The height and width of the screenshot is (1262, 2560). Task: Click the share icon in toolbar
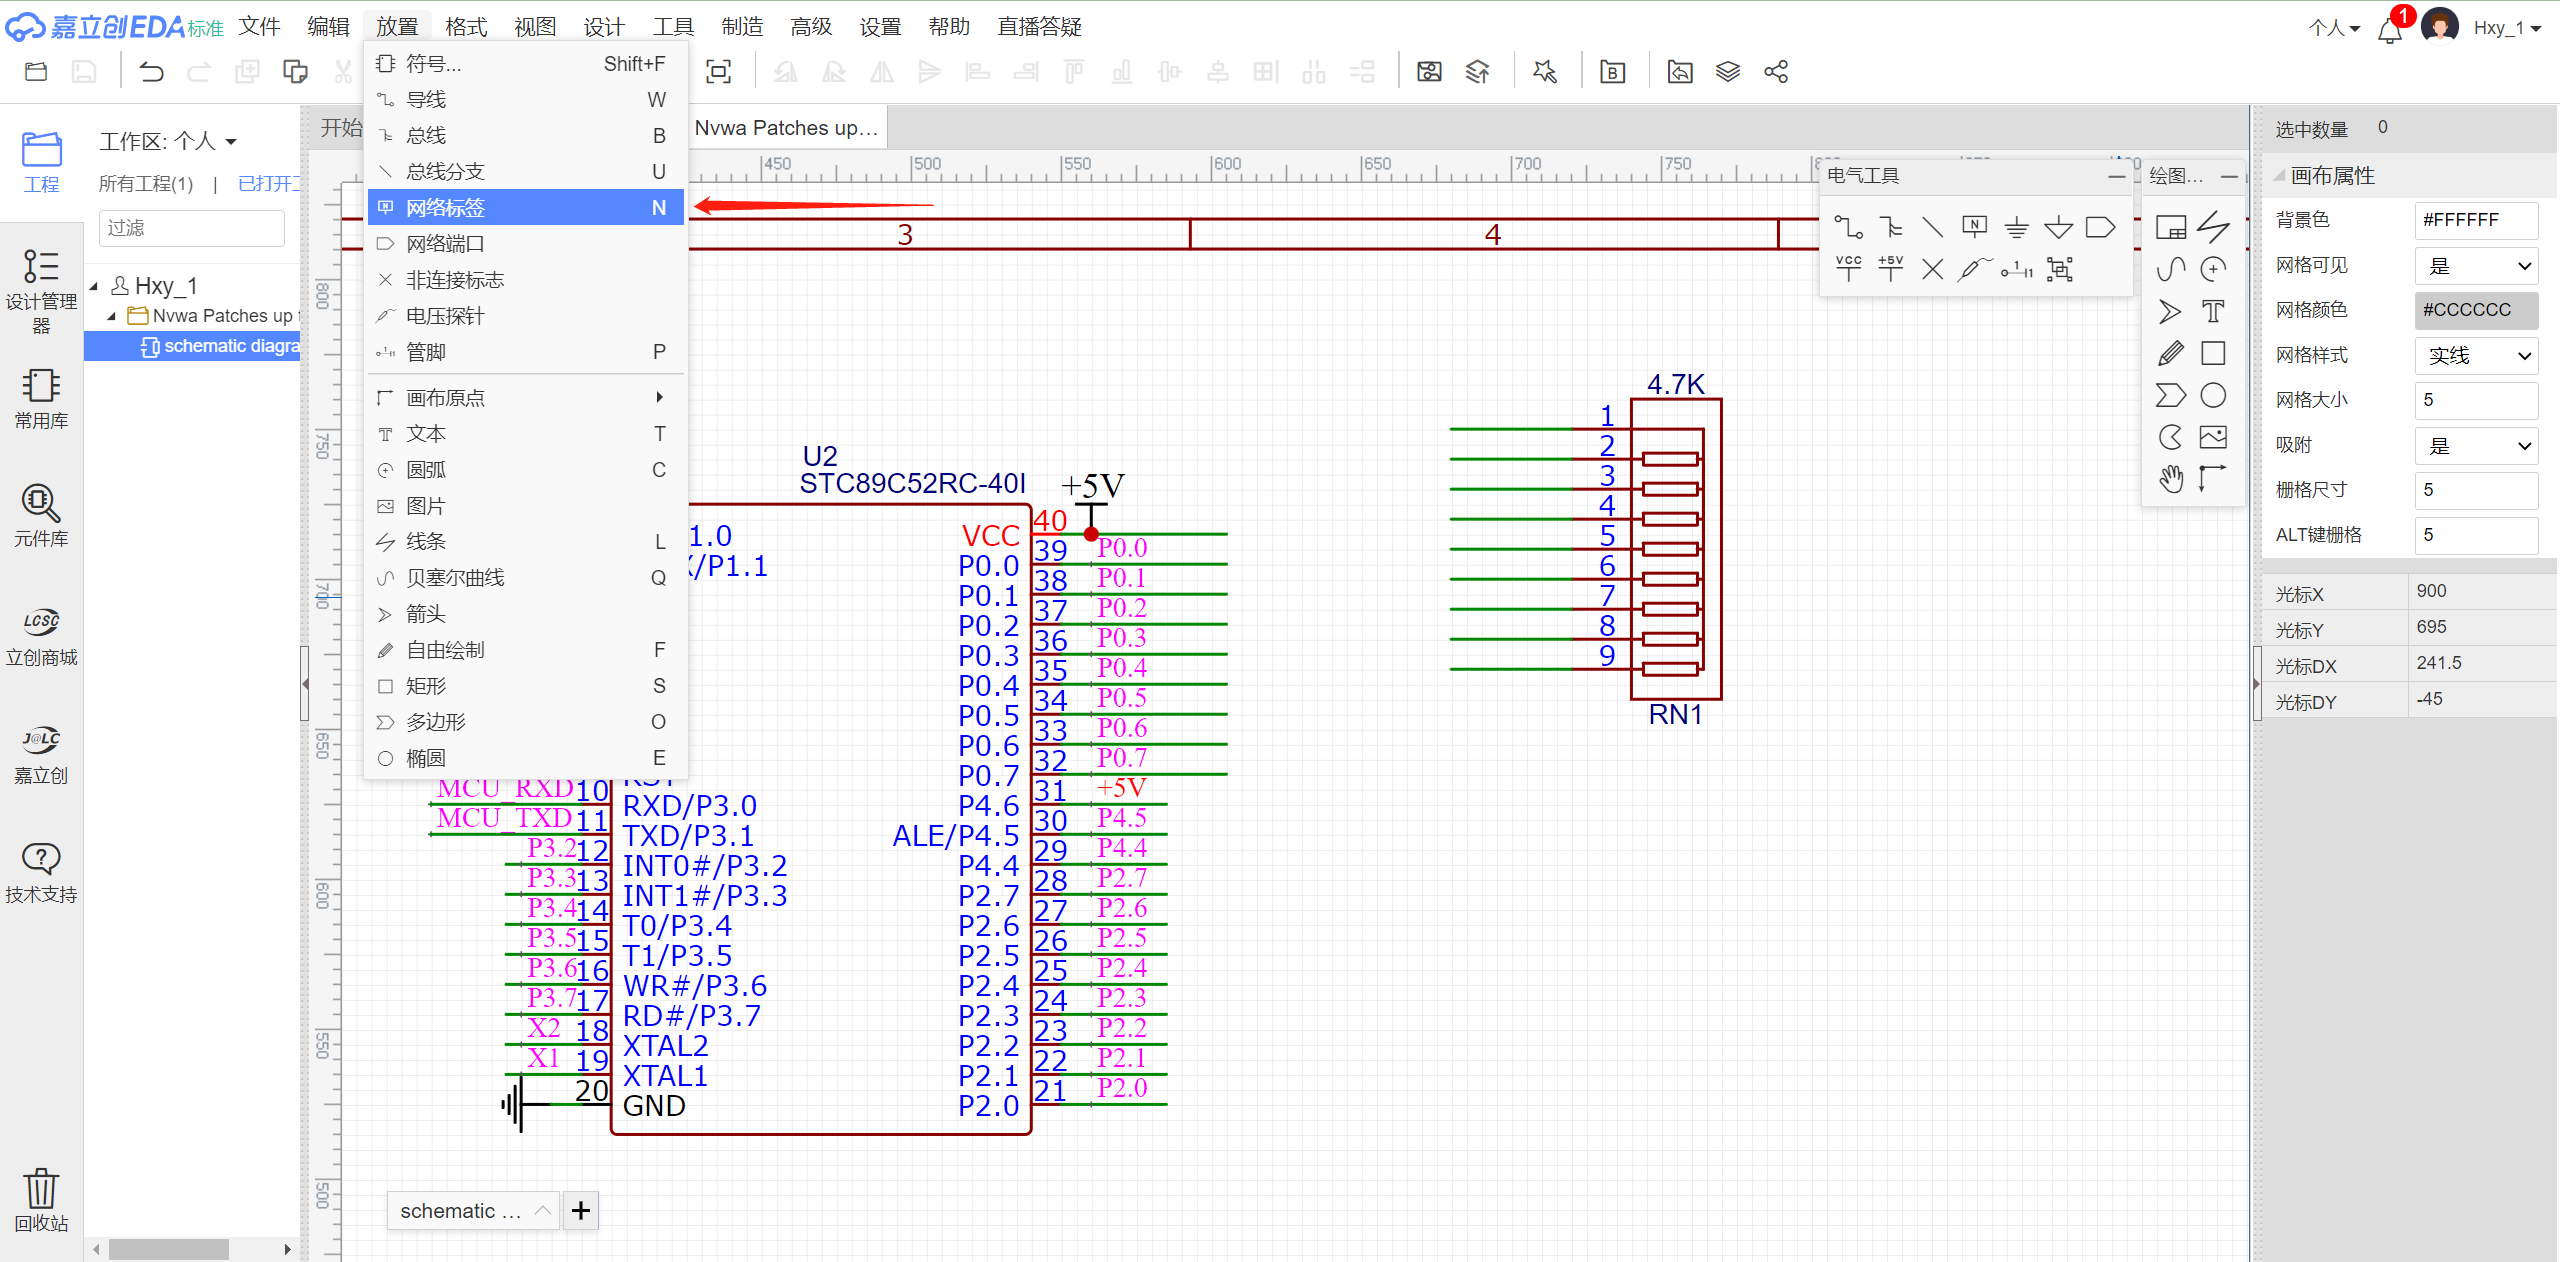(1776, 72)
